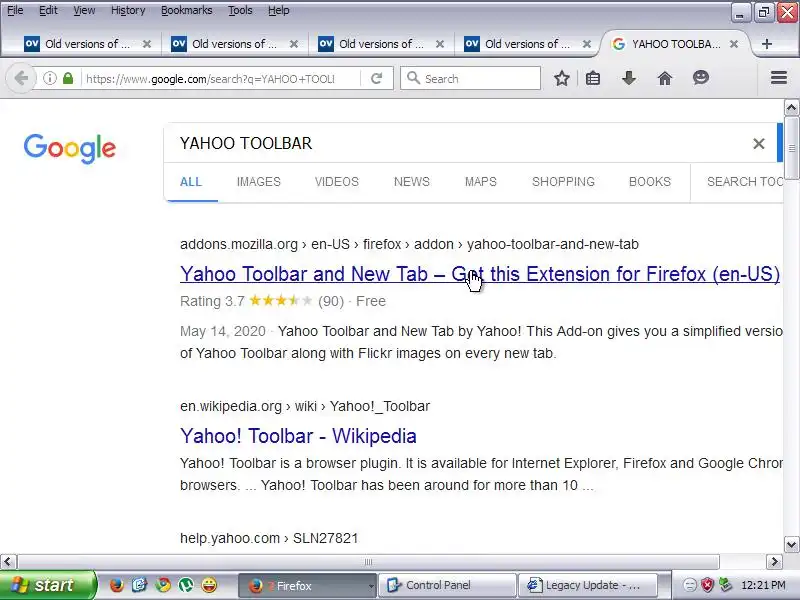Open Yahoo Toolbar and New Tab extension link
The width and height of the screenshot is (800, 600).
(480, 274)
